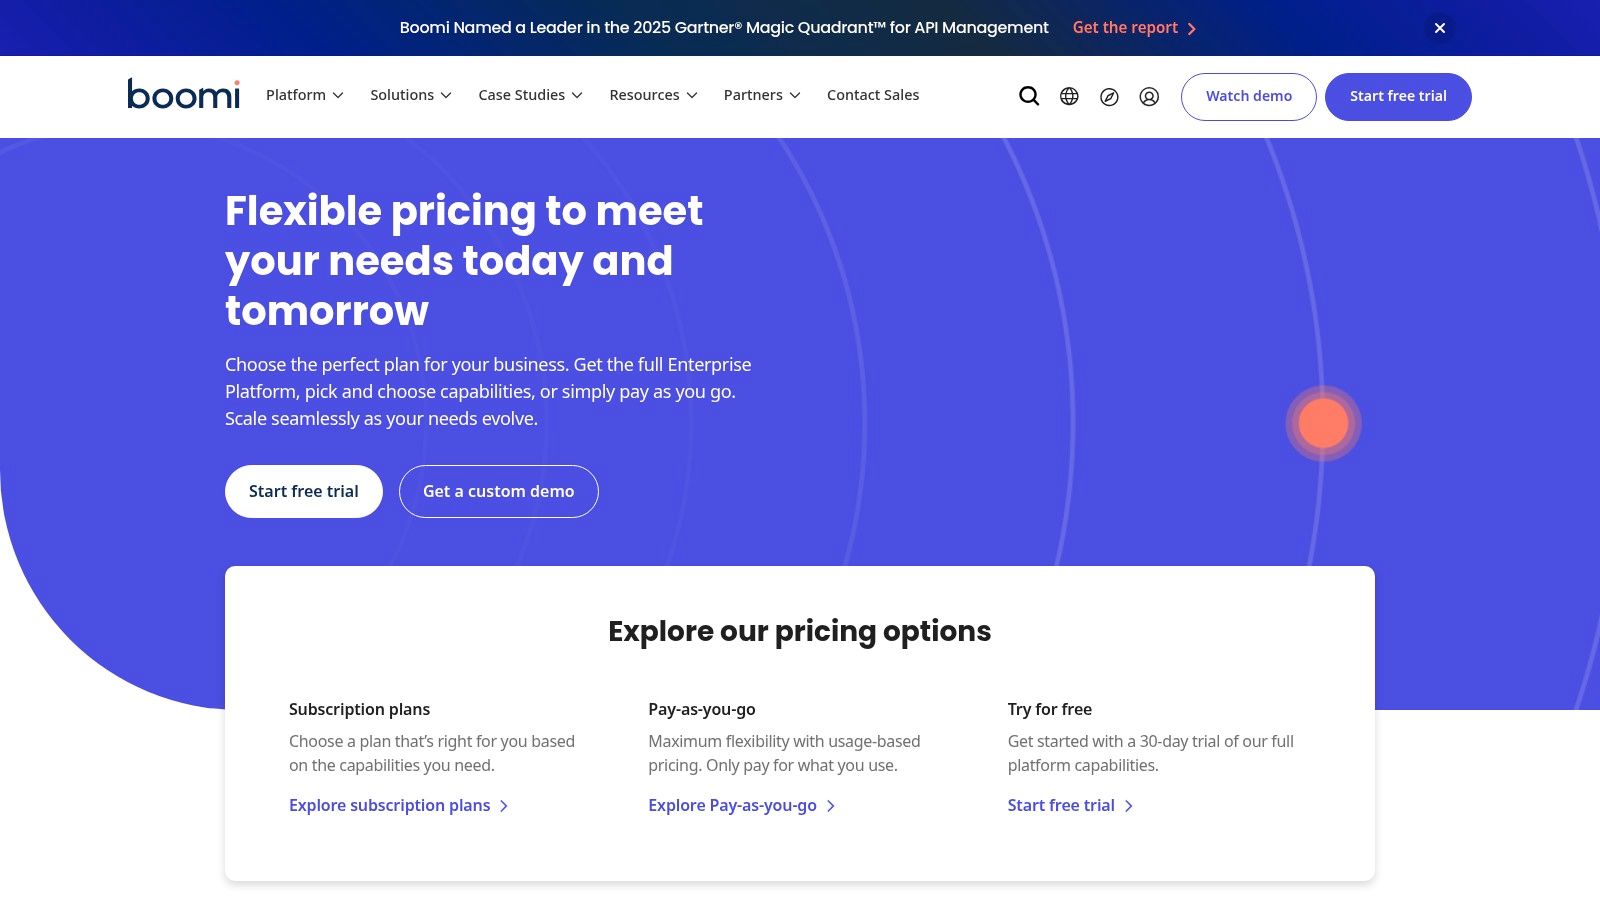Click Start free trial in header
This screenshot has height=900, width=1600.
click(x=1398, y=96)
